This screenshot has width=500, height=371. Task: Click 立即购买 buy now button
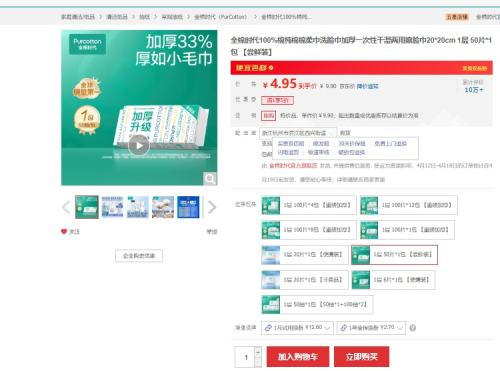coord(361,357)
